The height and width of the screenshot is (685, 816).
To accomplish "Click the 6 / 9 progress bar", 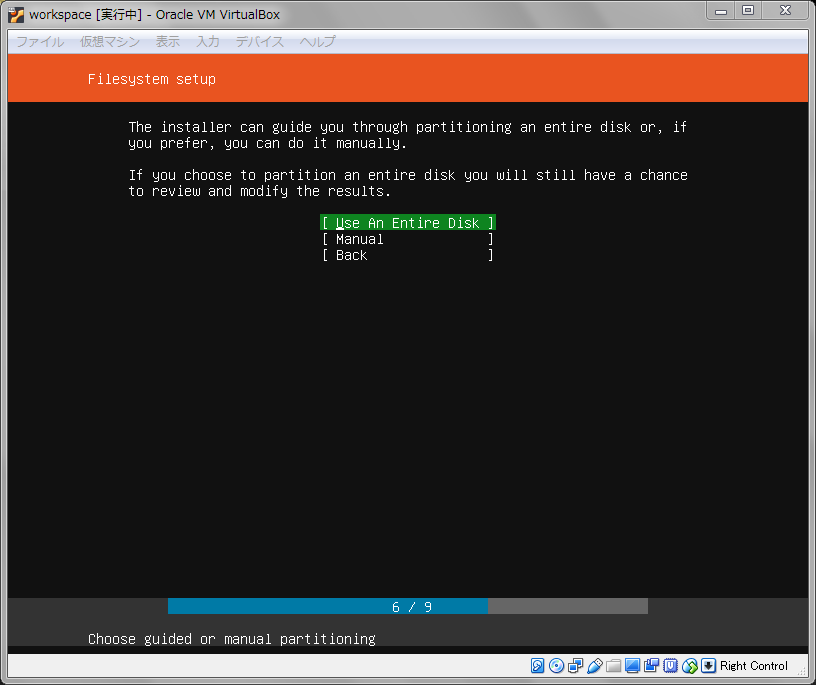I will [x=407, y=606].
